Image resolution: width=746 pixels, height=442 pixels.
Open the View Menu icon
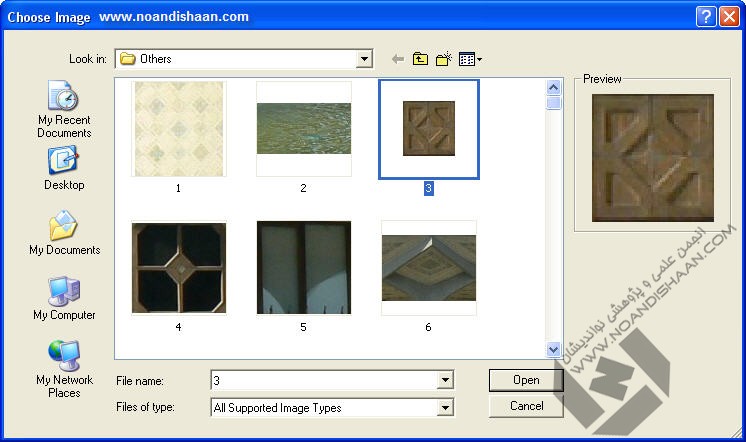point(470,59)
